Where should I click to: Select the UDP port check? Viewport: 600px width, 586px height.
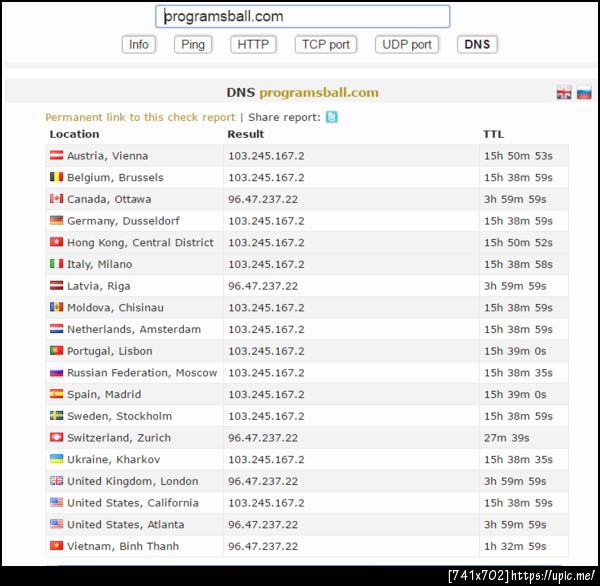click(407, 44)
